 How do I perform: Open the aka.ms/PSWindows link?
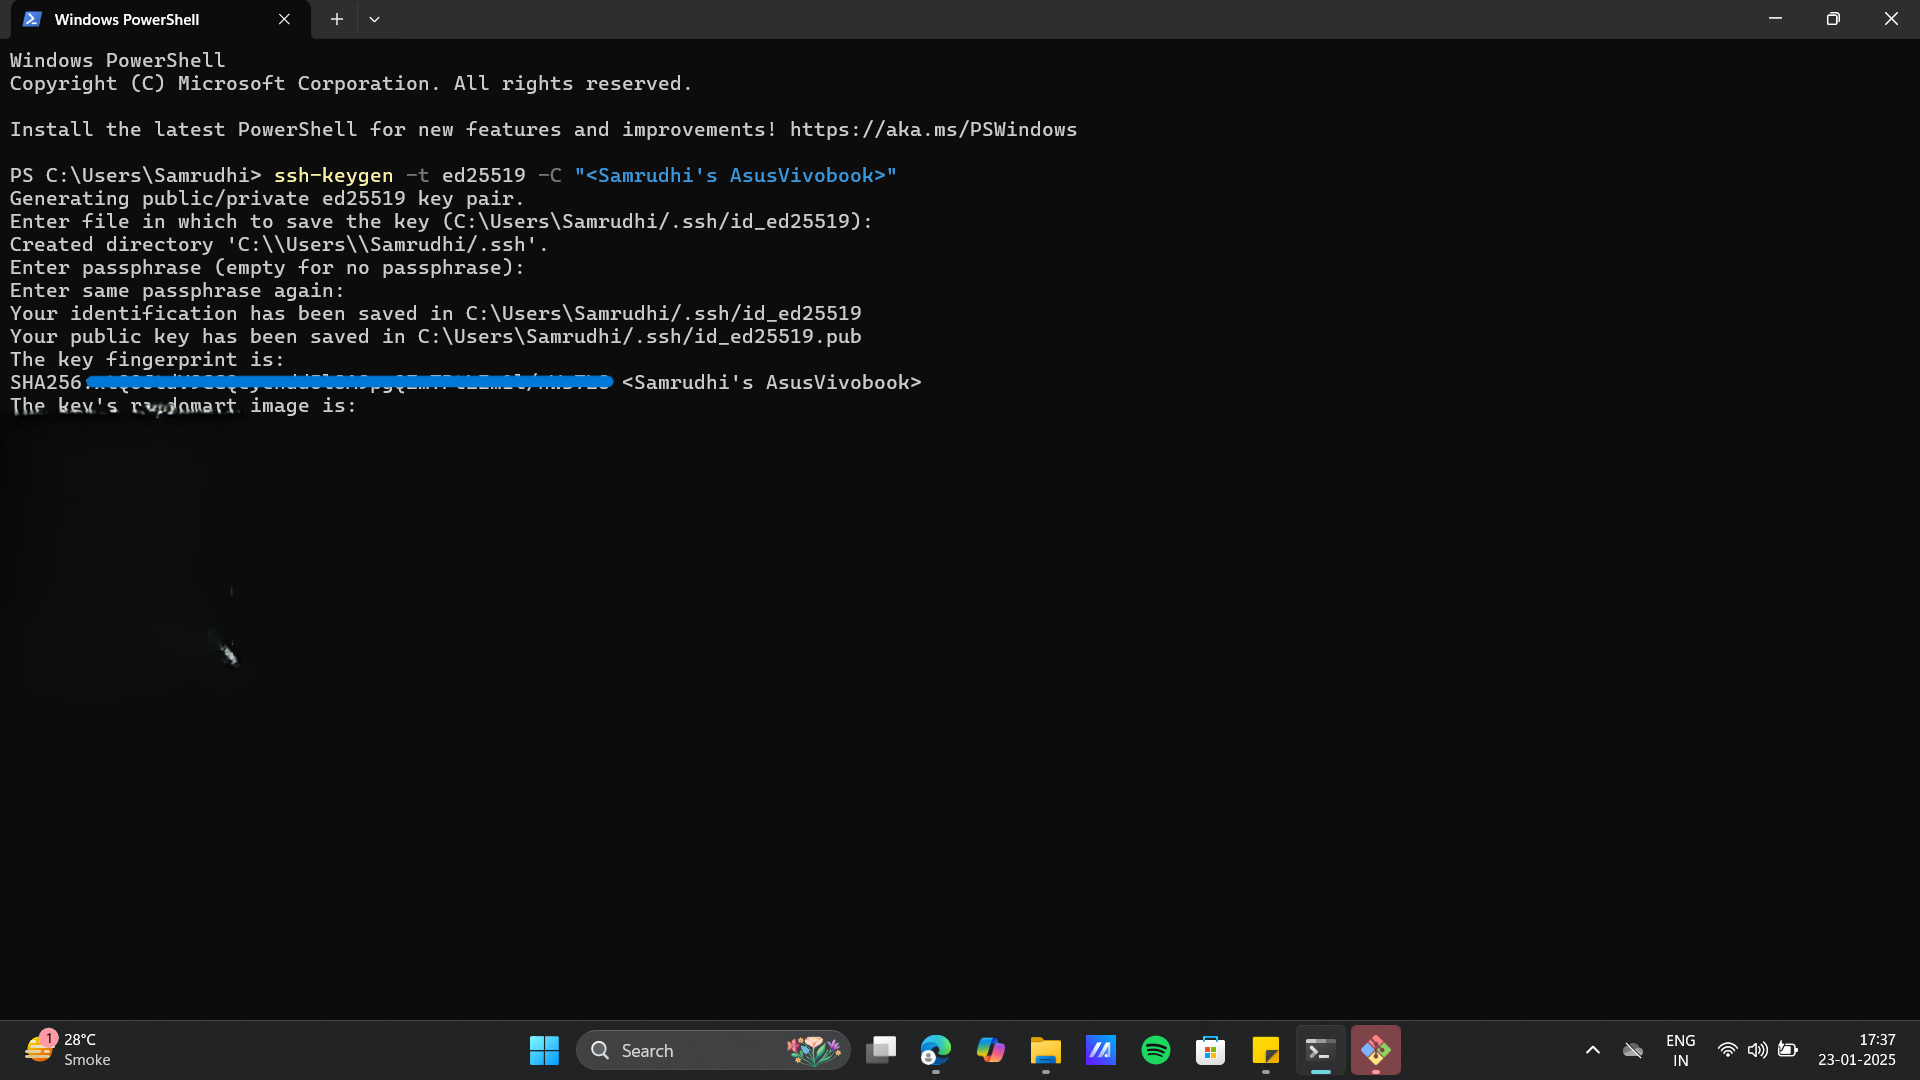932,129
